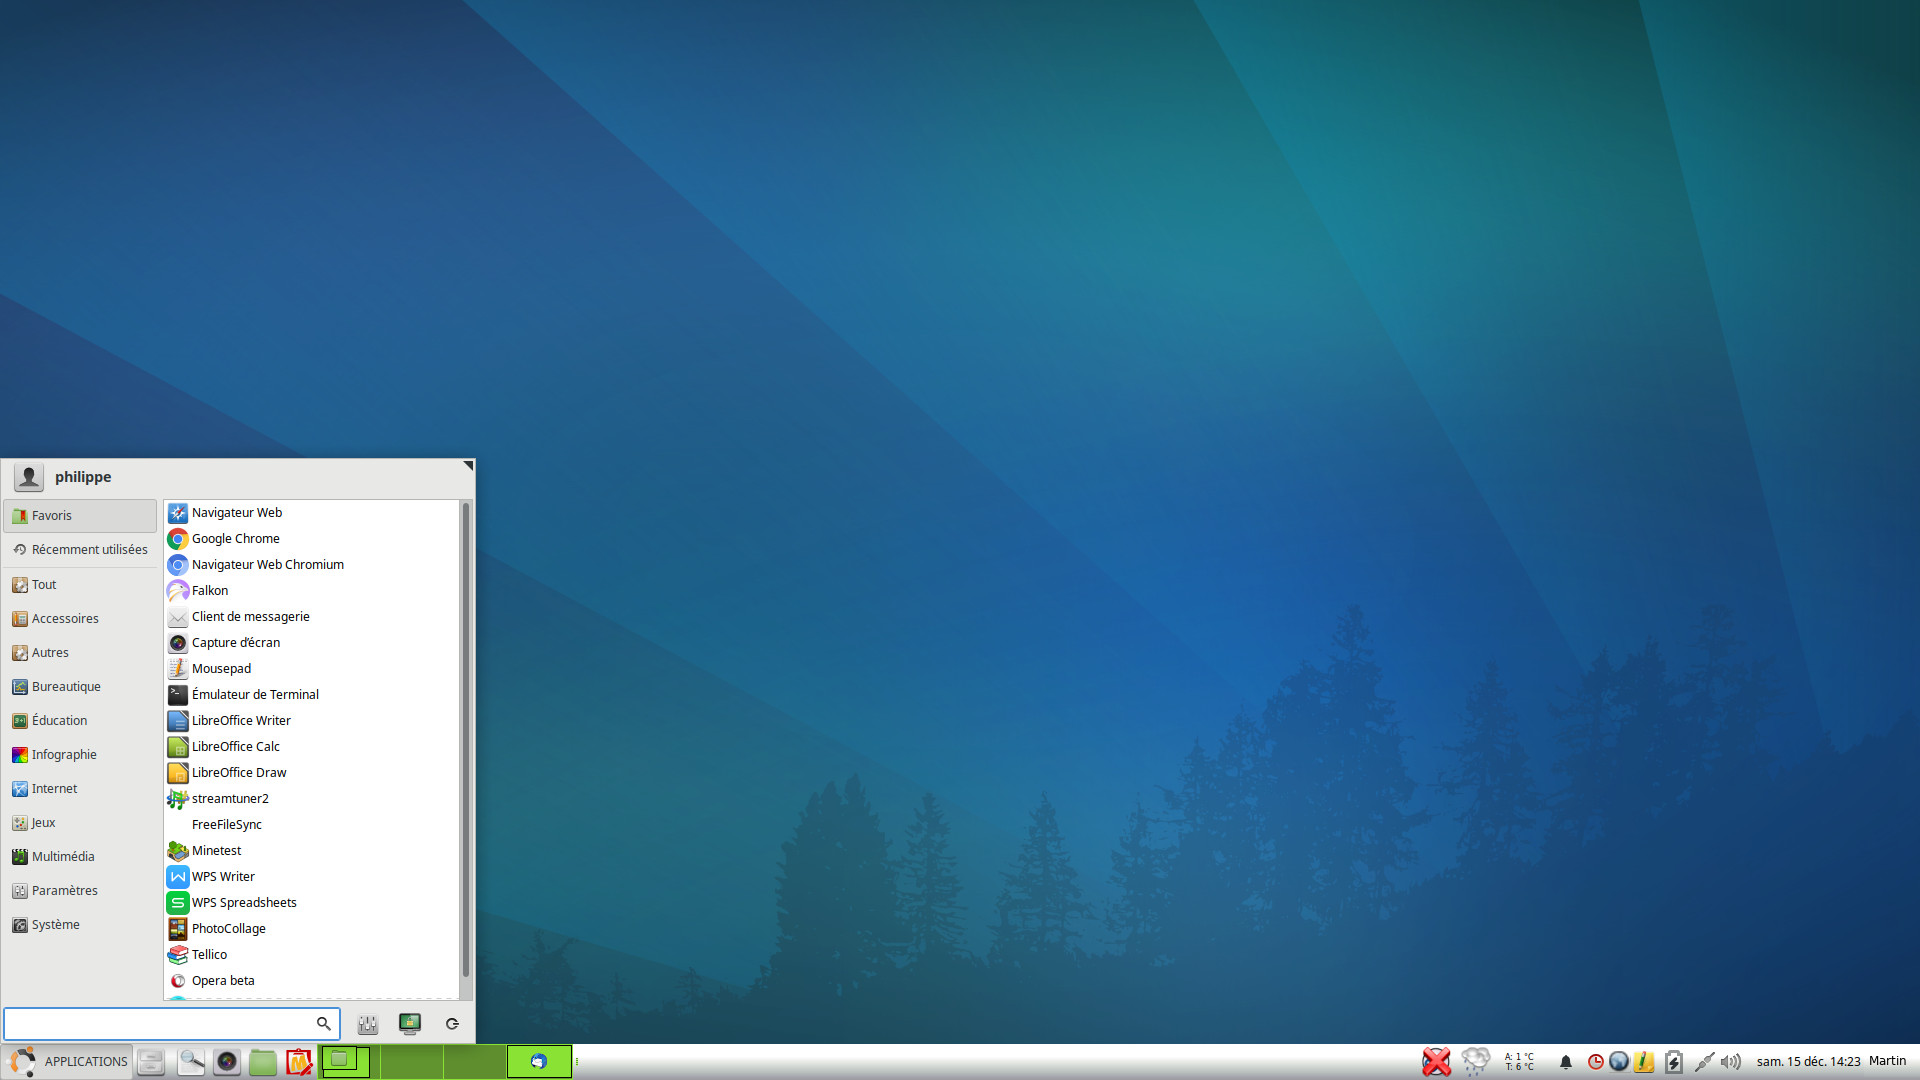The width and height of the screenshot is (1920, 1080).
Task: Click the favorites list vertical scrollbar
Action: pos(465,740)
